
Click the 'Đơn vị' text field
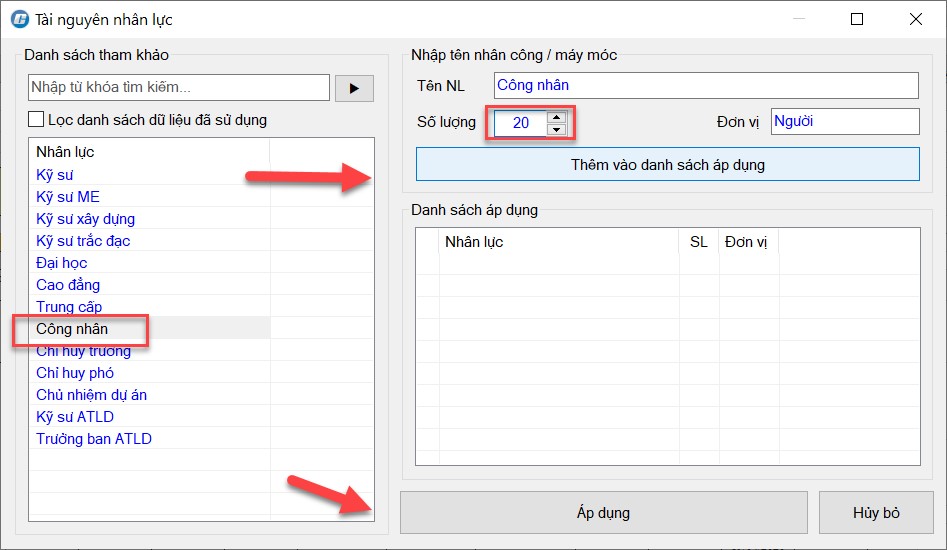(844, 122)
